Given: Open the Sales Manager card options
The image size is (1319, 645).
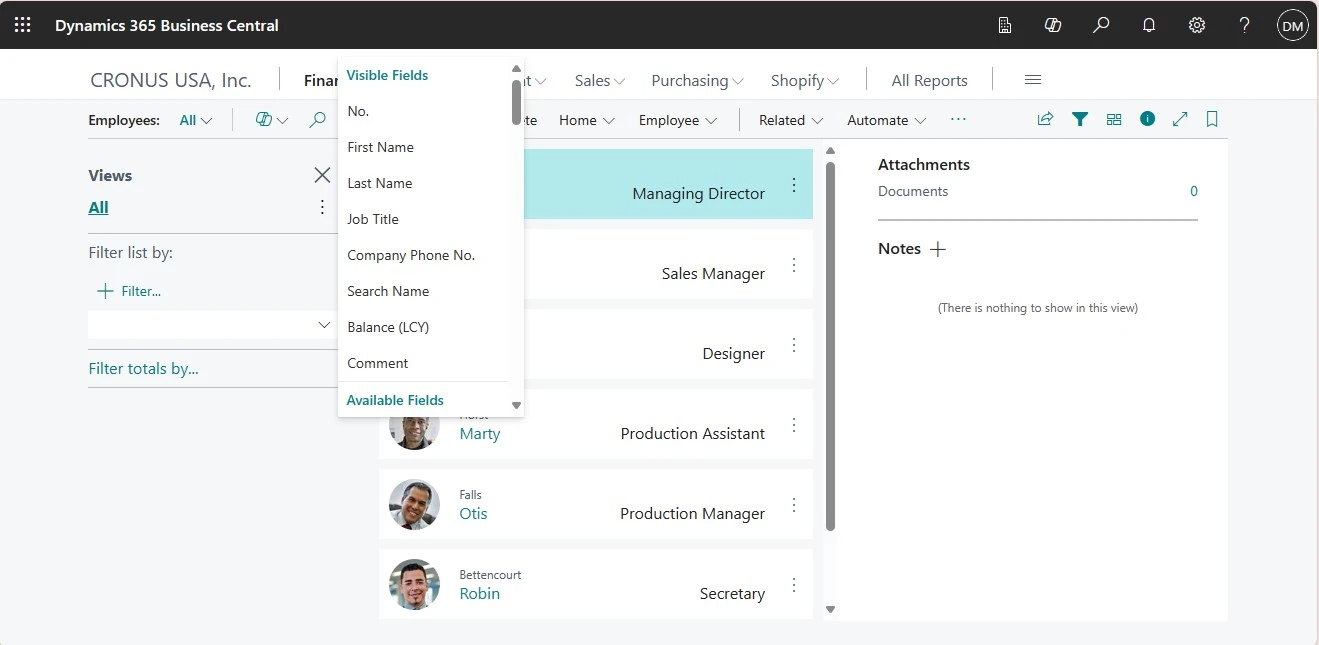Looking at the screenshot, I should tap(794, 265).
